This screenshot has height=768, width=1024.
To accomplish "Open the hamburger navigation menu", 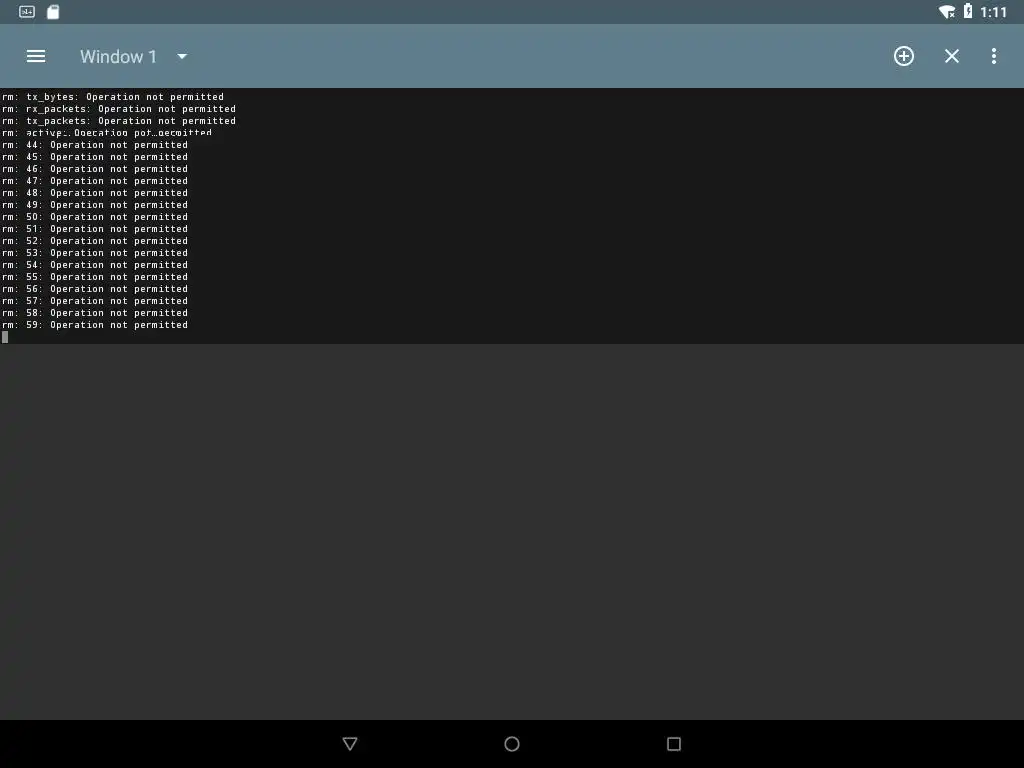I will pyautogui.click(x=36, y=56).
